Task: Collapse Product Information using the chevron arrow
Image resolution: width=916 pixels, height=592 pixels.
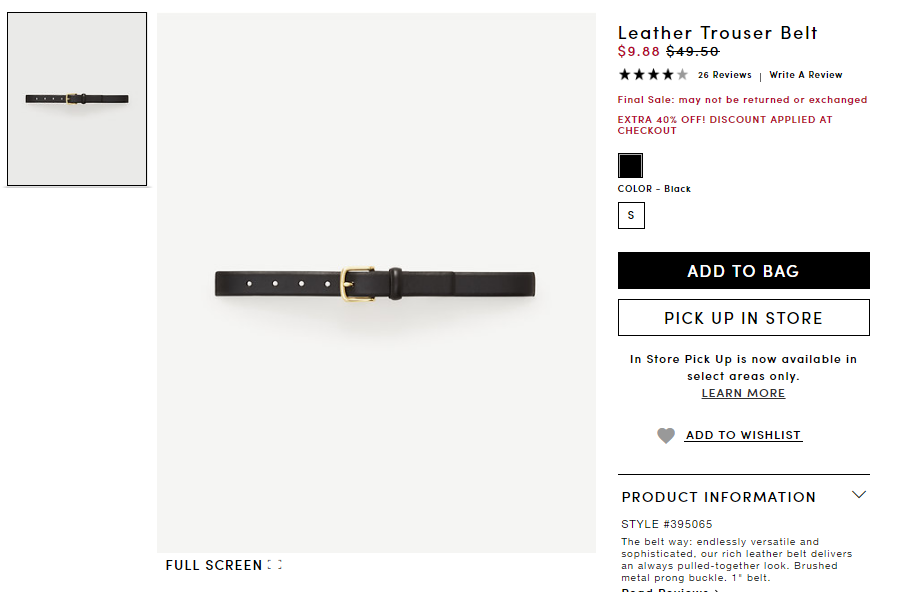Action: coord(858,495)
